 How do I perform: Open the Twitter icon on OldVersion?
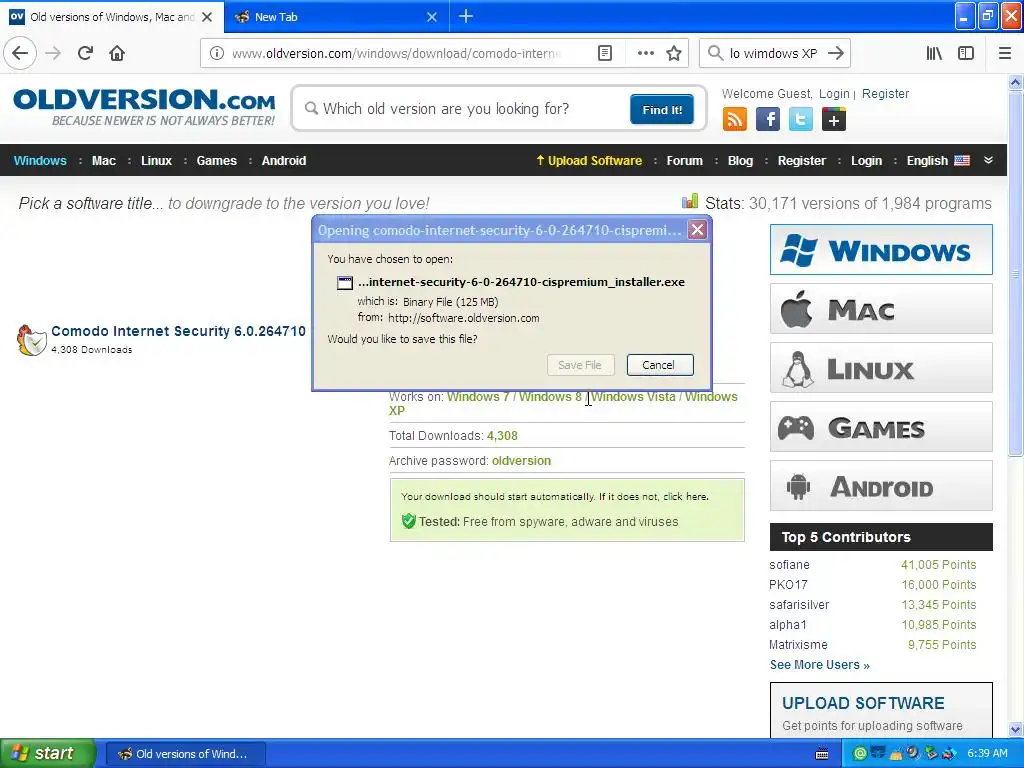801,120
